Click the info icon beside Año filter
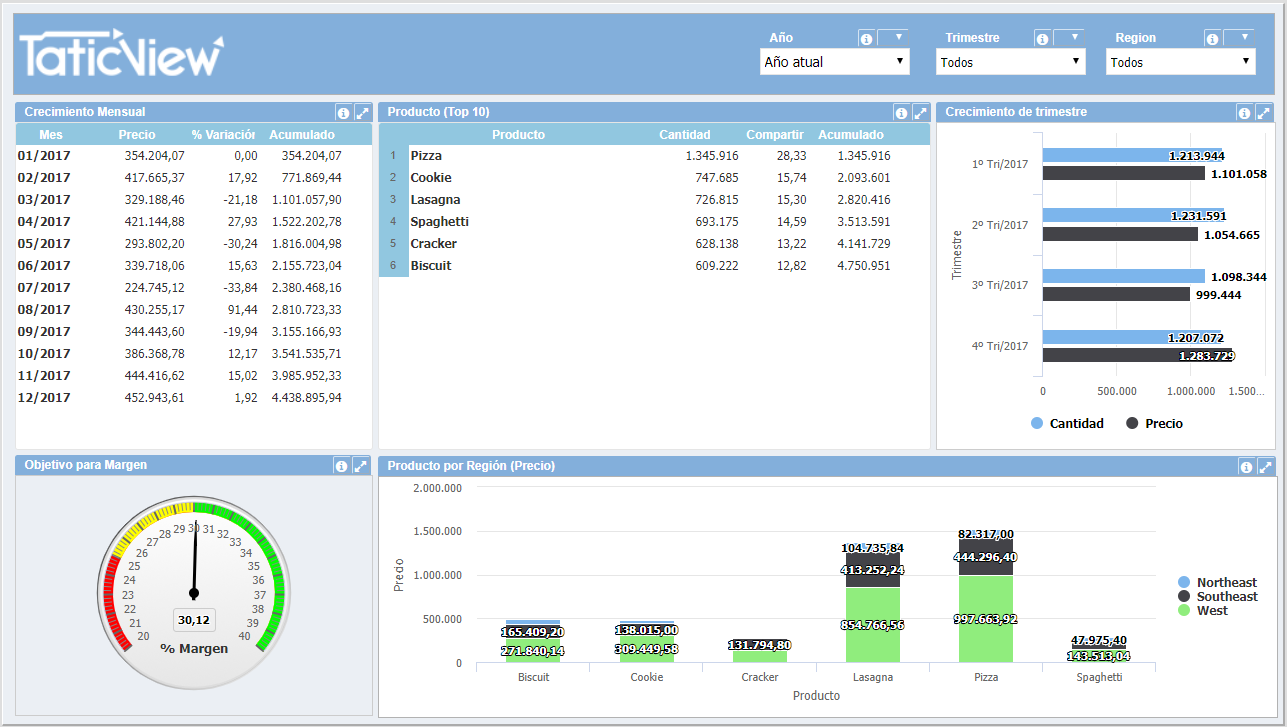Screen dimensions: 1287x727 pos(866,39)
